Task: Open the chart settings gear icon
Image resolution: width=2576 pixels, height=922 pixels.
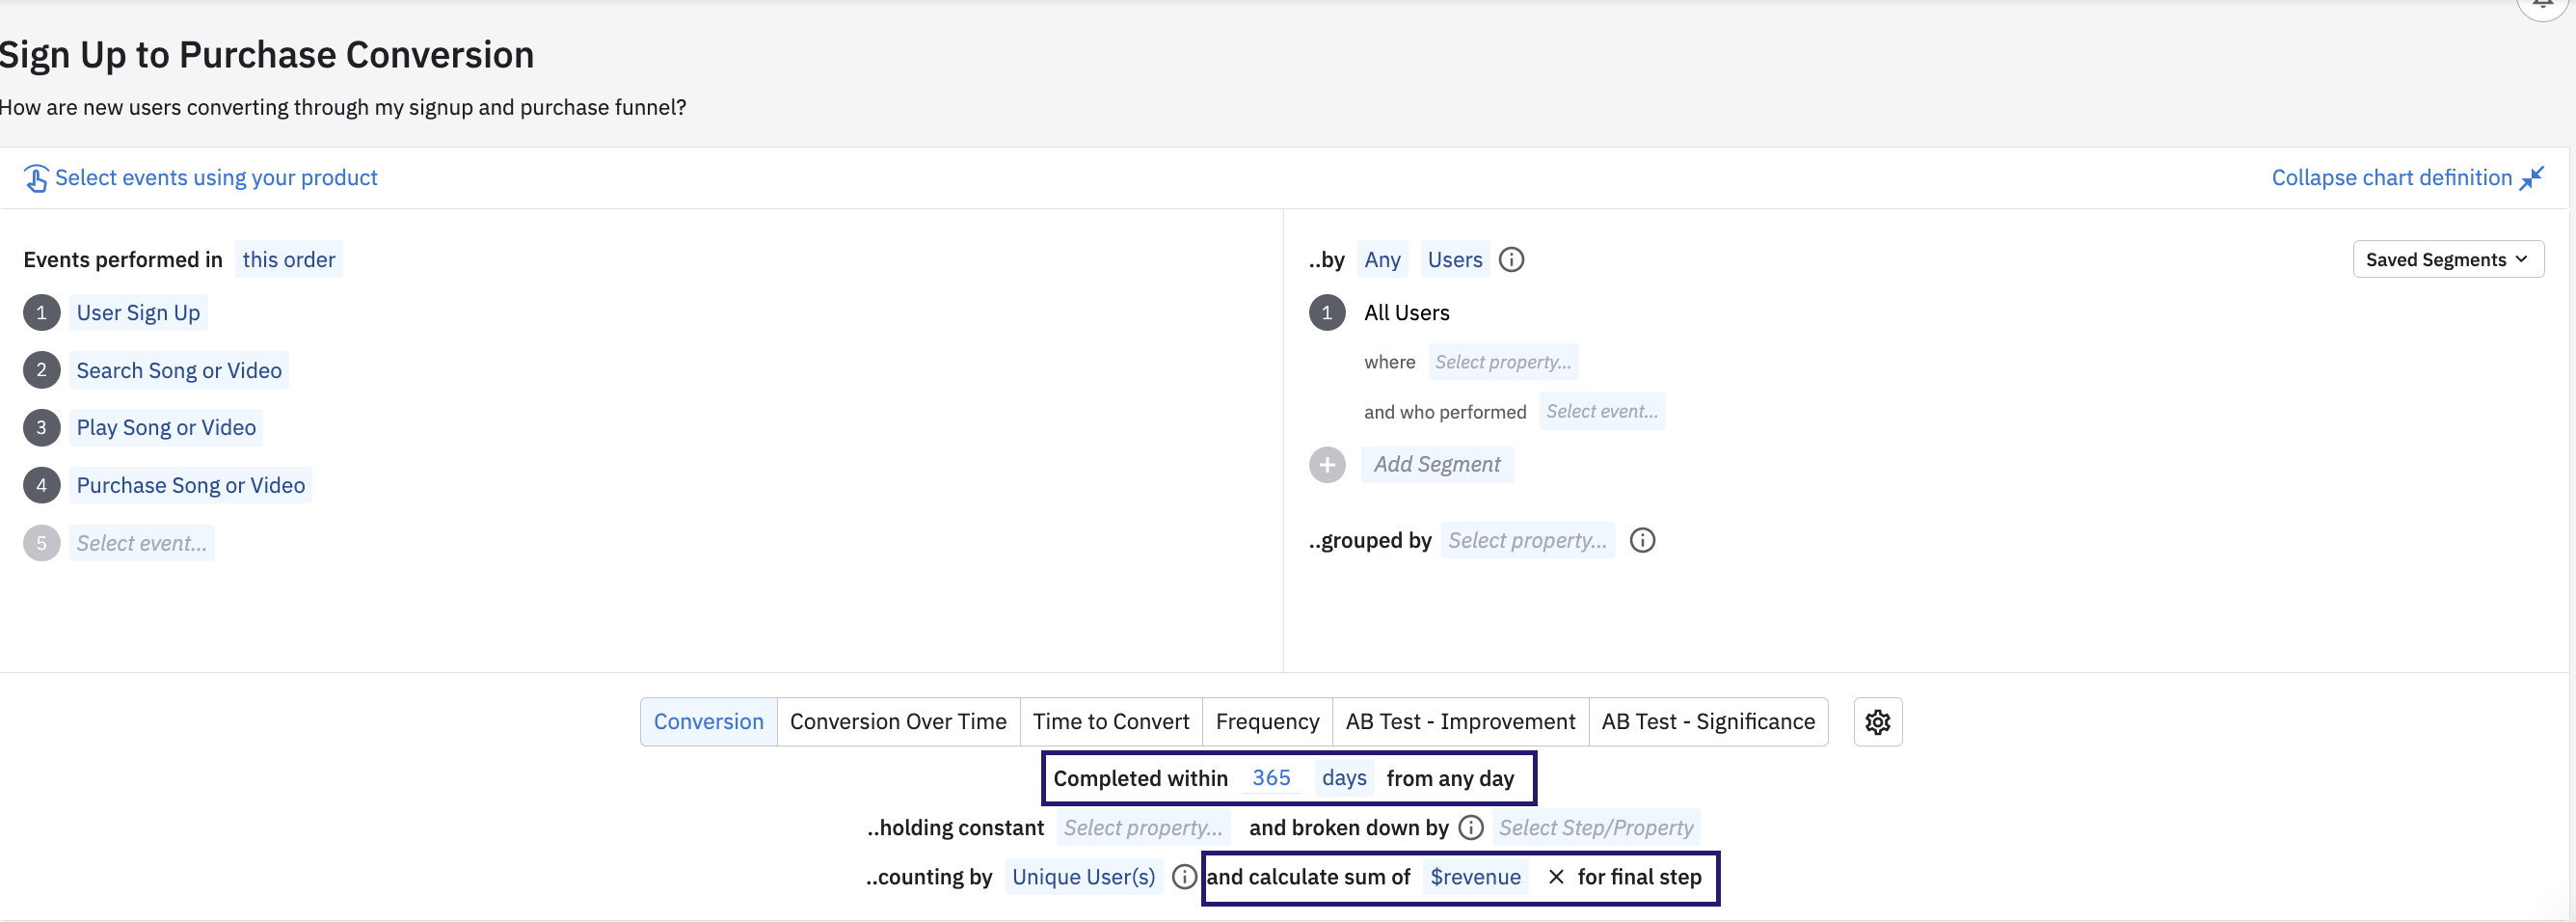Action: coord(1877,721)
